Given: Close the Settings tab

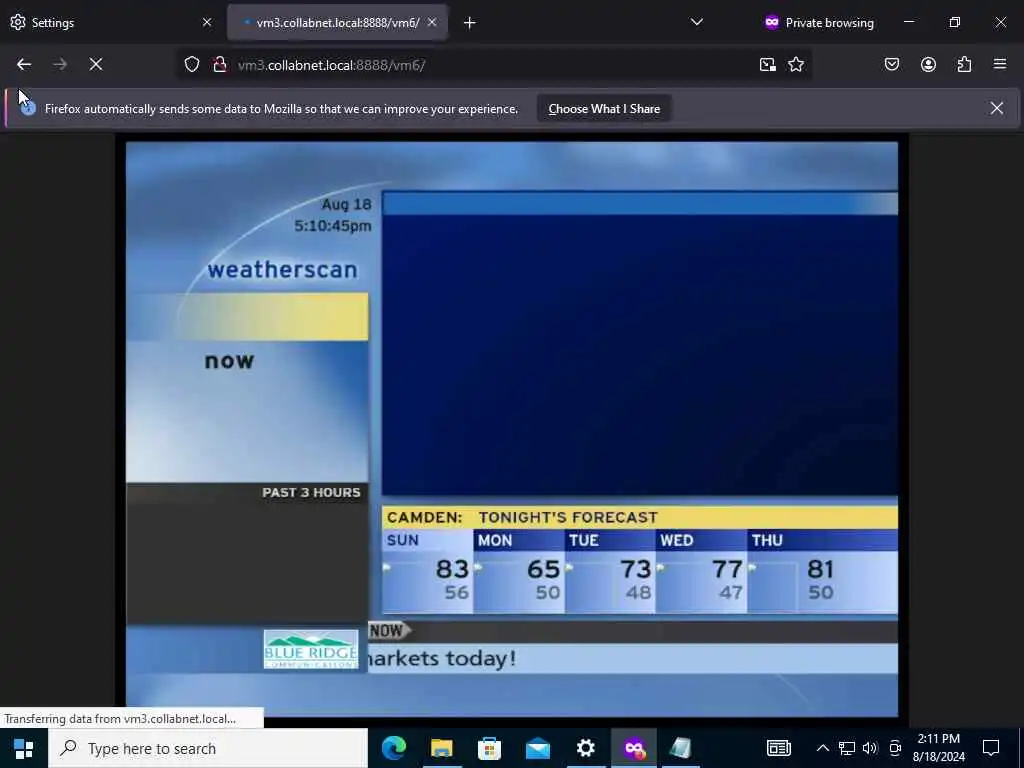Looking at the screenshot, I should pos(207,23).
